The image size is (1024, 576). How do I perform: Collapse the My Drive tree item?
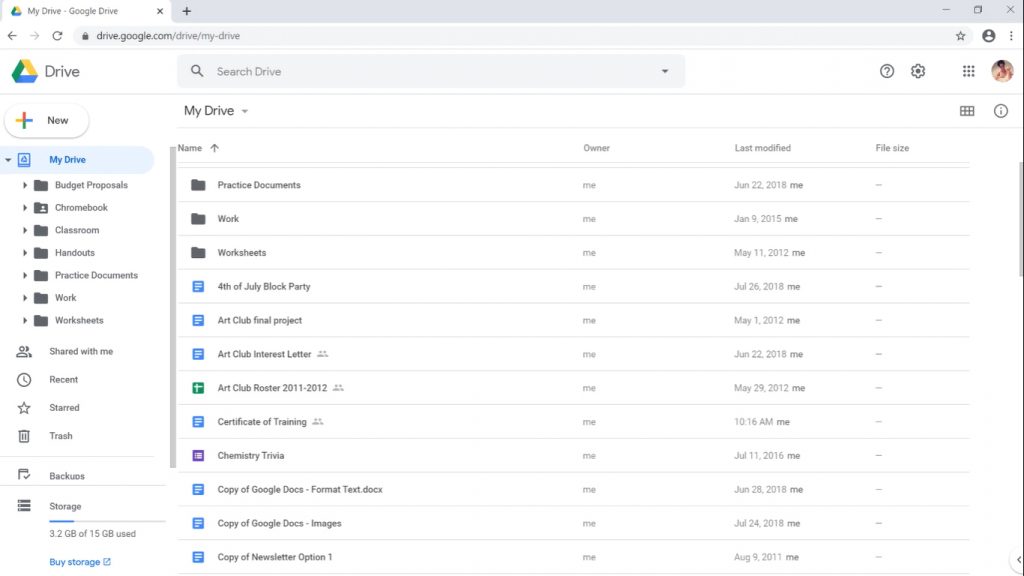(x=8, y=159)
